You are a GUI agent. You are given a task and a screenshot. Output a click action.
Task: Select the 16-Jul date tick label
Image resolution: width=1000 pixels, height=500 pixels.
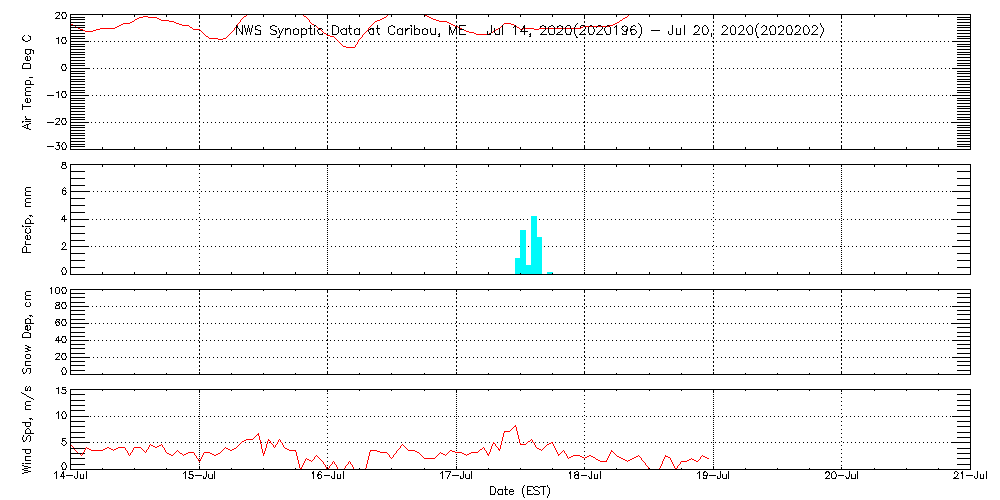click(x=328, y=477)
